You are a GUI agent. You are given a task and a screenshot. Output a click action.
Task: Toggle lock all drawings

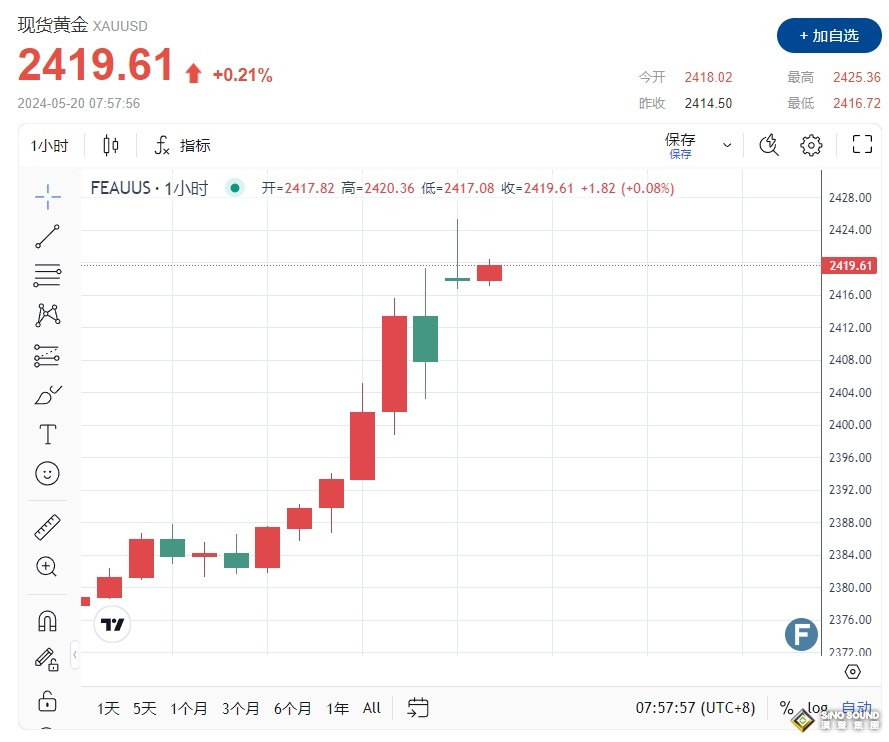47,699
